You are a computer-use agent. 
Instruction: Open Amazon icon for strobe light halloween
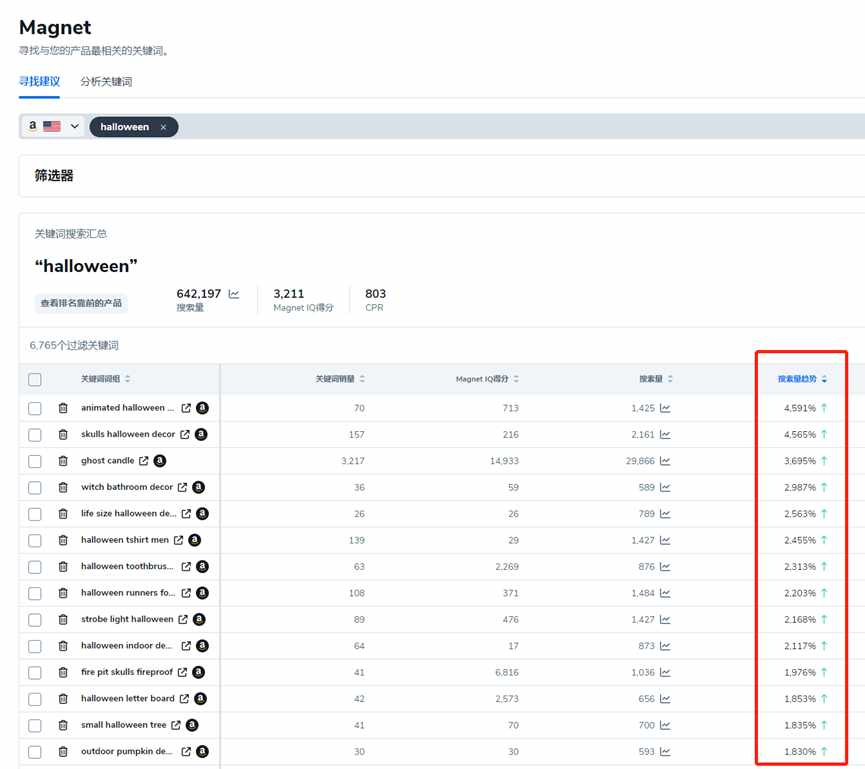(x=199, y=620)
